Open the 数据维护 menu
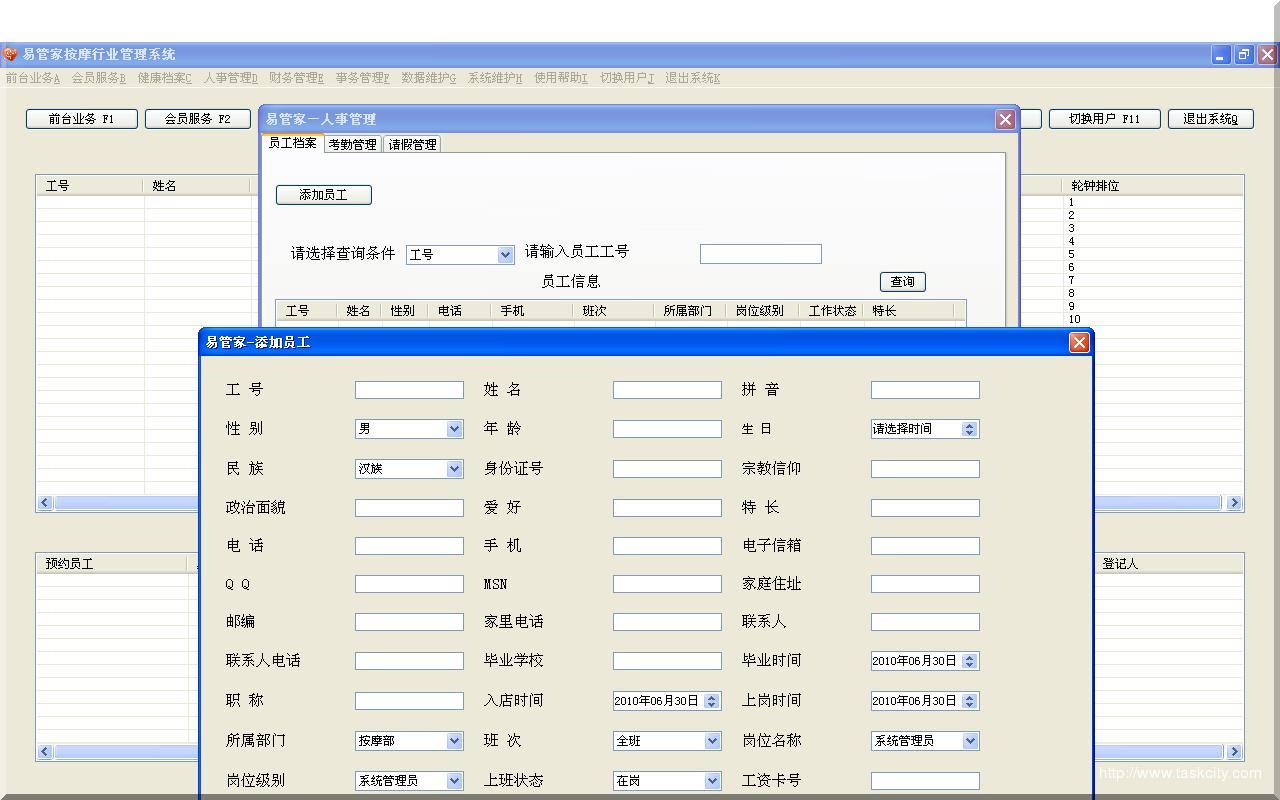Screen dimensions: 1280x800 (x=429, y=77)
